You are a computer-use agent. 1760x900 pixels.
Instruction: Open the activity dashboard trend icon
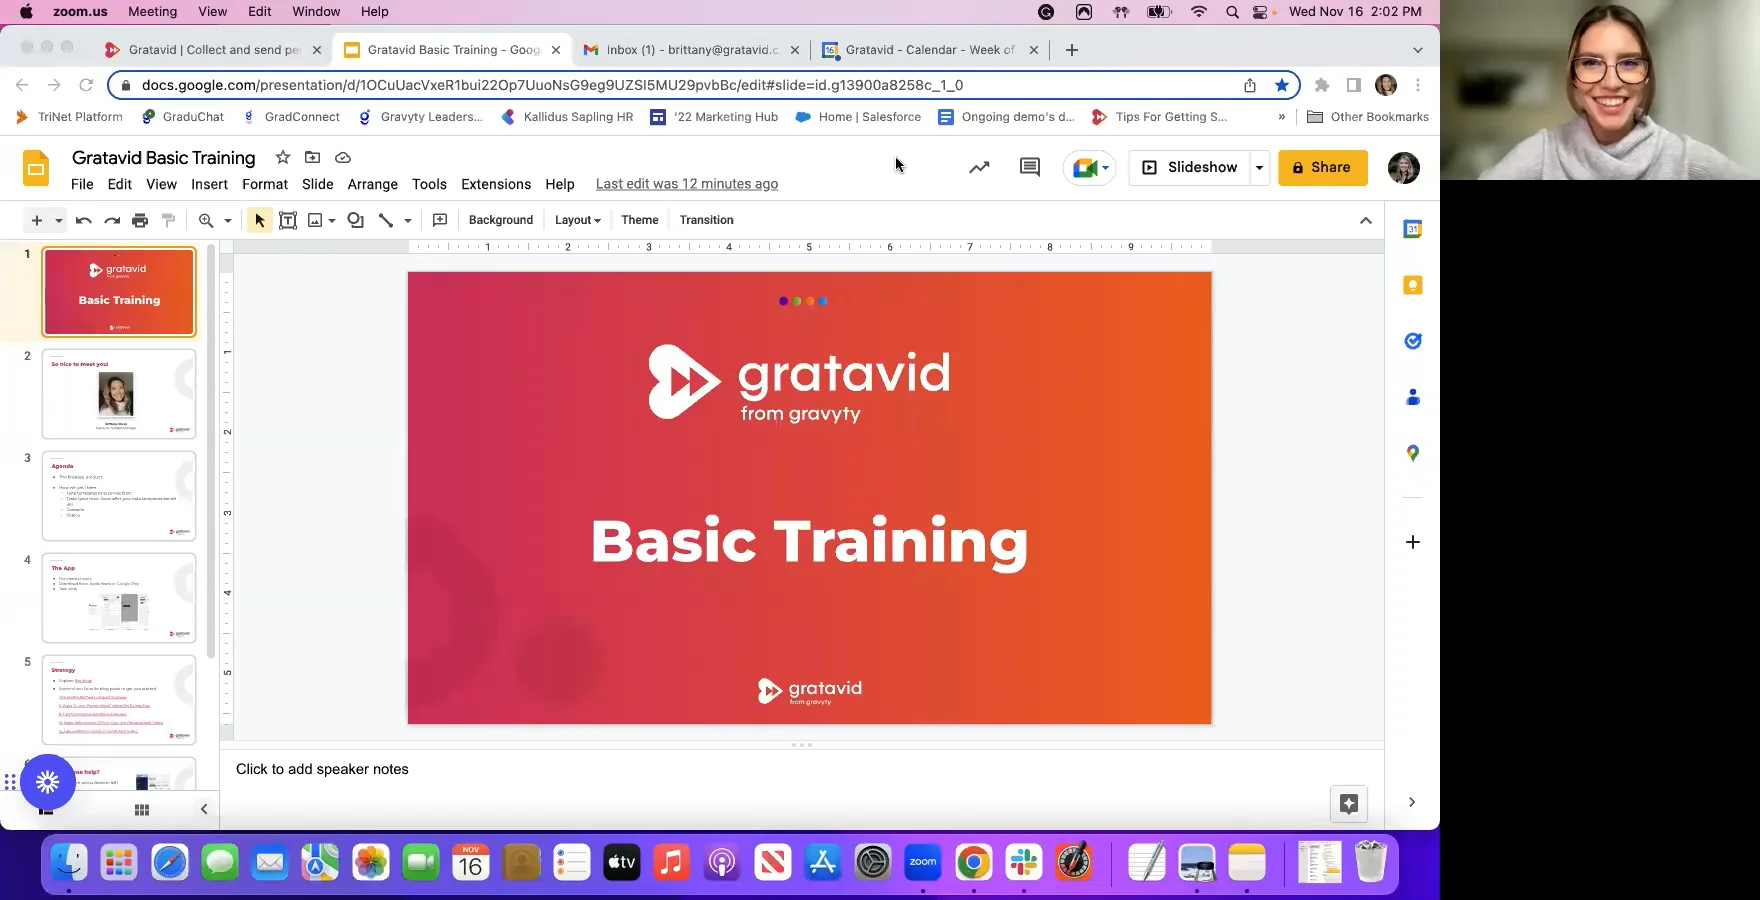pos(979,167)
